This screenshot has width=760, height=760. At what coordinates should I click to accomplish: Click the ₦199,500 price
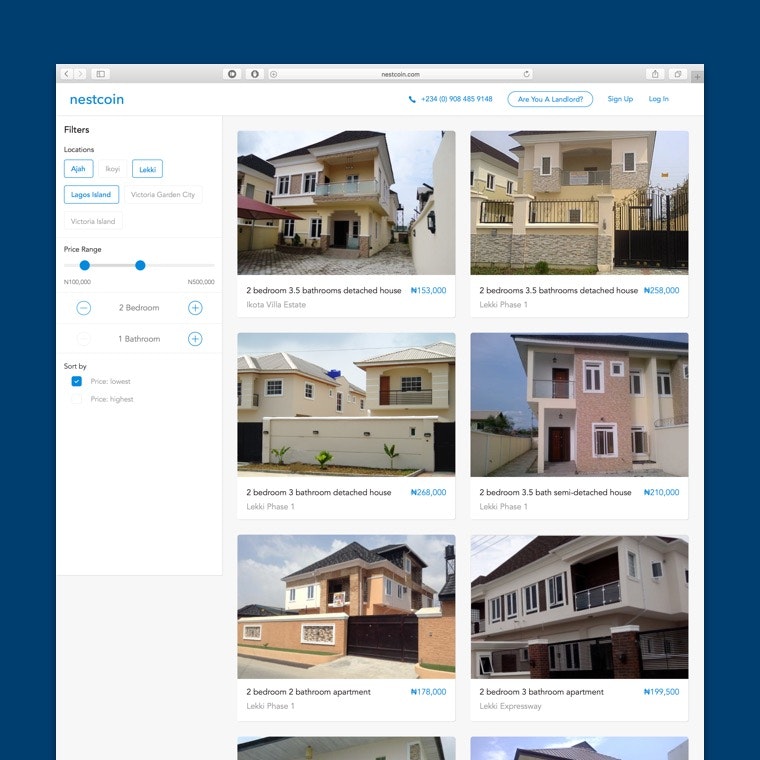point(662,692)
